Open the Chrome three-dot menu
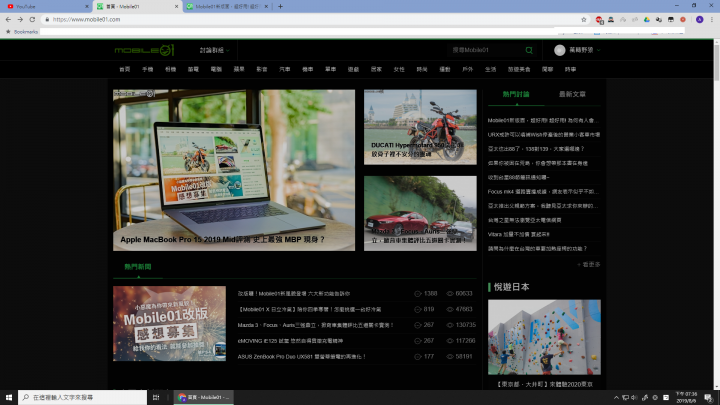This screenshot has width=720, height=405. pos(712,19)
